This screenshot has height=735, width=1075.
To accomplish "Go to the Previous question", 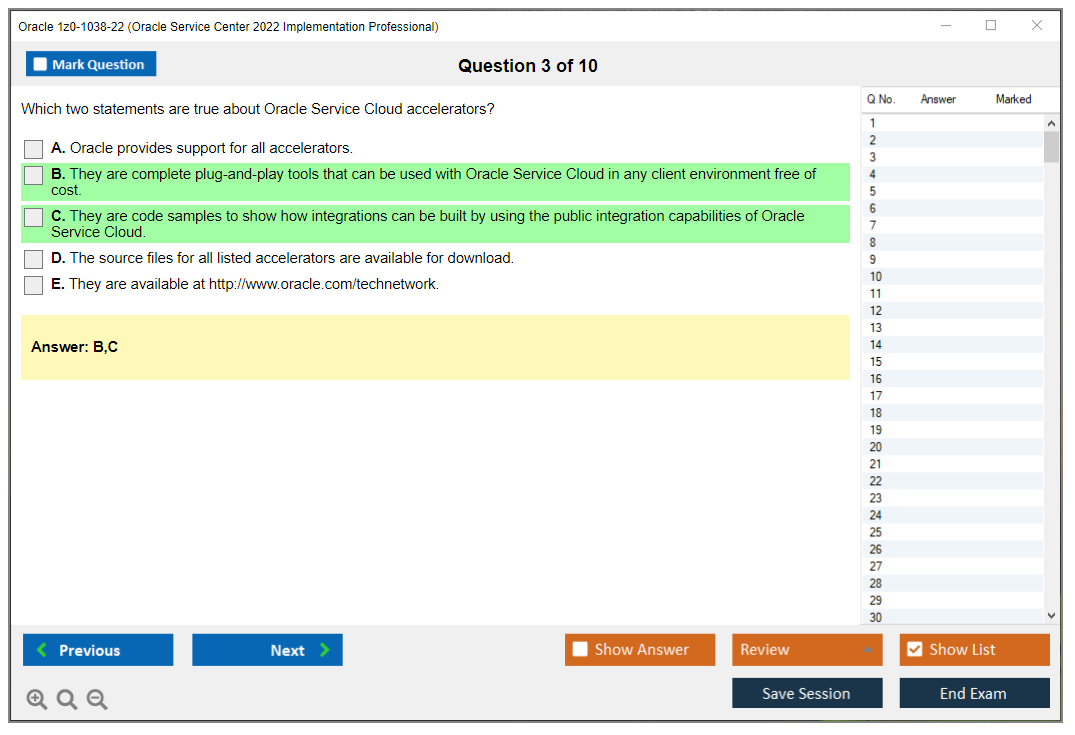I will coord(98,650).
